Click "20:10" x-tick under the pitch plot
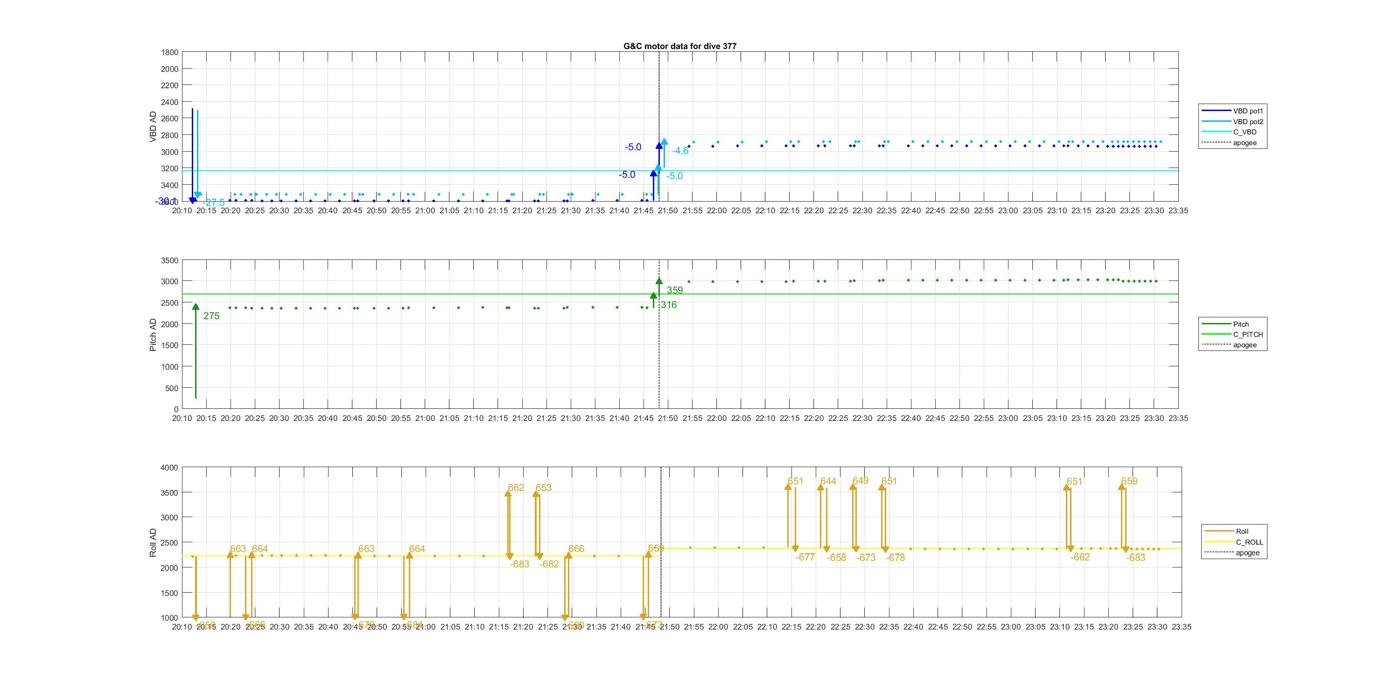 pyautogui.click(x=182, y=419)
